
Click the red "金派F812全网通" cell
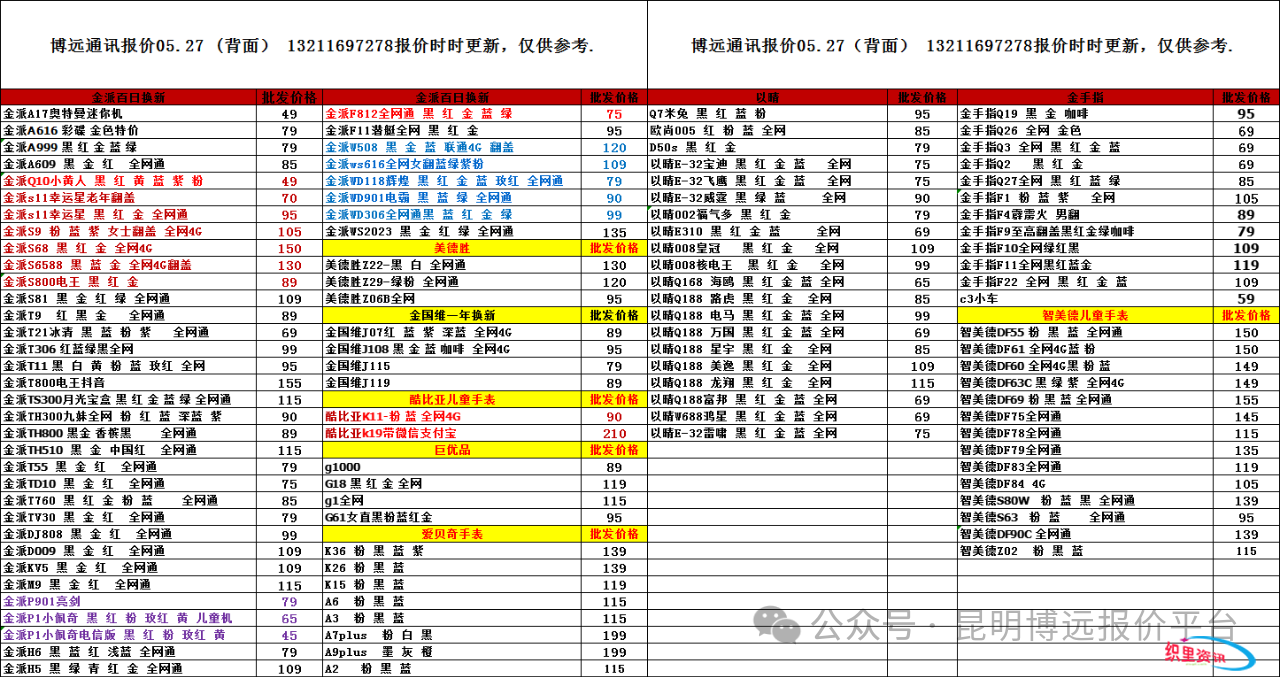click(452, 114)
